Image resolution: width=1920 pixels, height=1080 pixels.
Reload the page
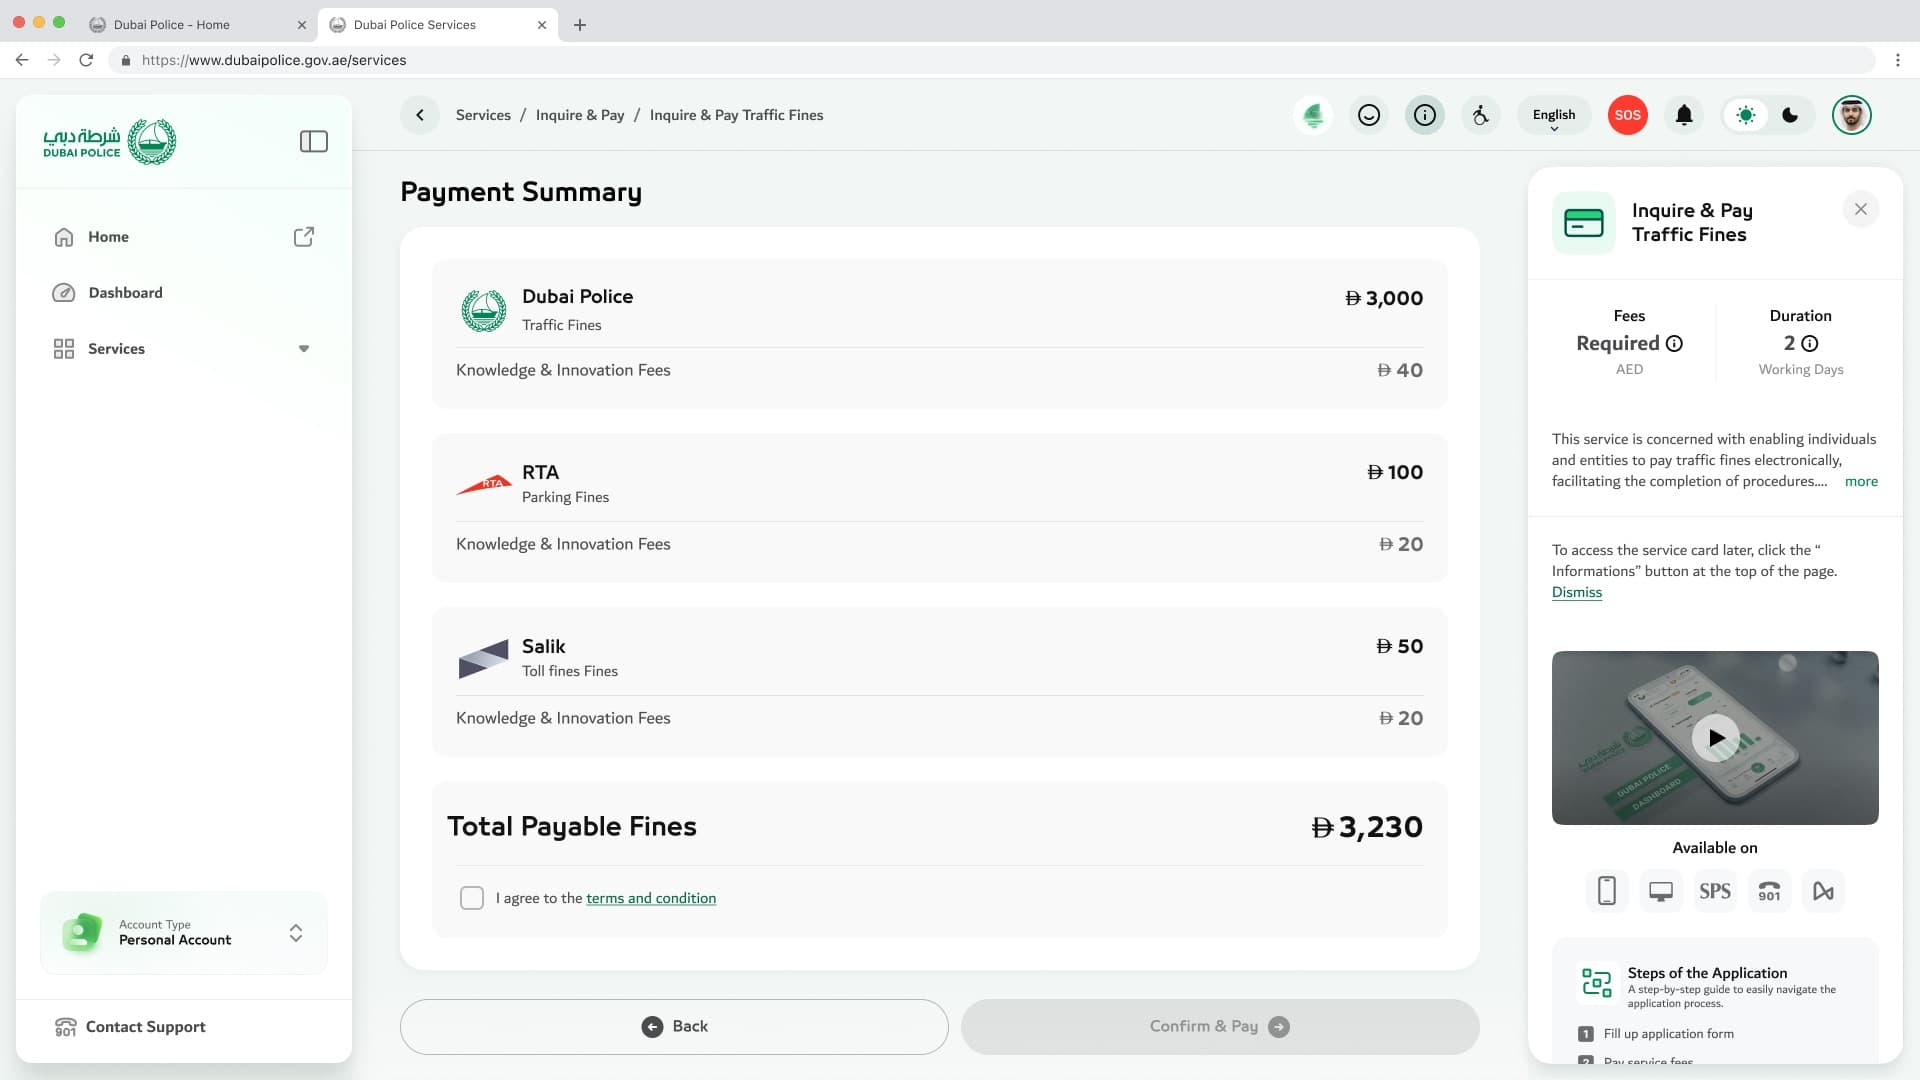coord(86,60)
